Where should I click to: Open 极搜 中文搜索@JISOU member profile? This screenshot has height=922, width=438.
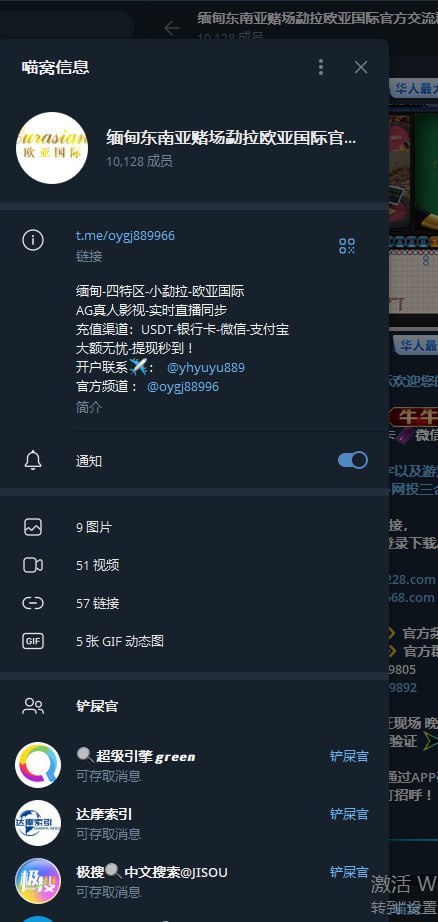click(x=195, y=881)
